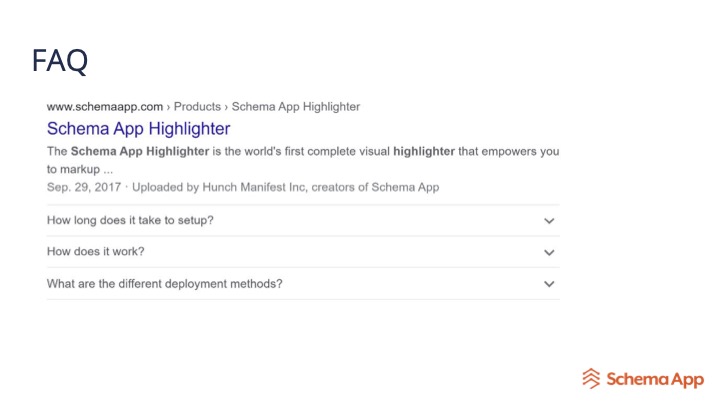Viewport: 720px width, 405px height.
Task: Expand the 'How does it work?' chevron
Action: [x=549, y=253]
